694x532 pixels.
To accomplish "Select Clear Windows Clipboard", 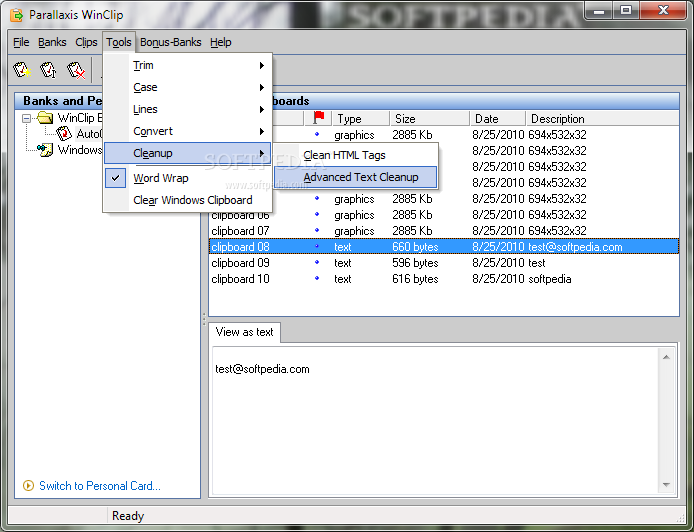I will (x=187, y=200).
